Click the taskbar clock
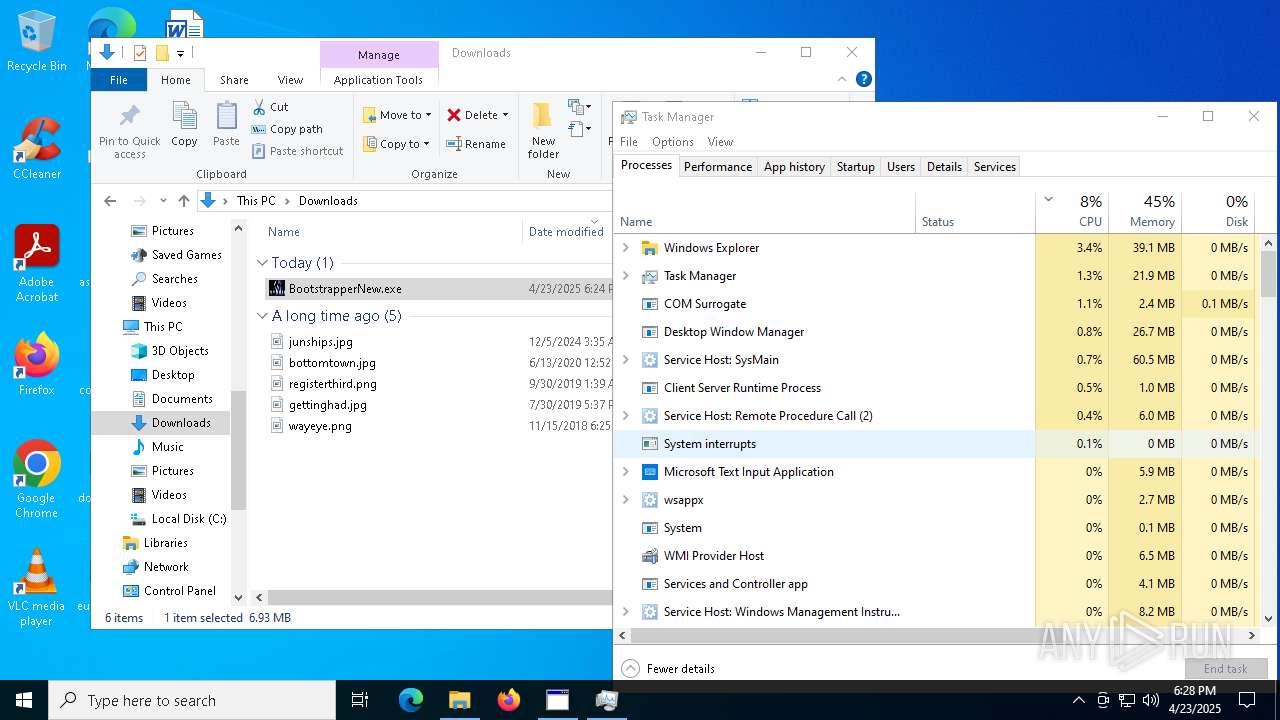The height and width of the screenshot is (720, 1280). click(1195, 700)
